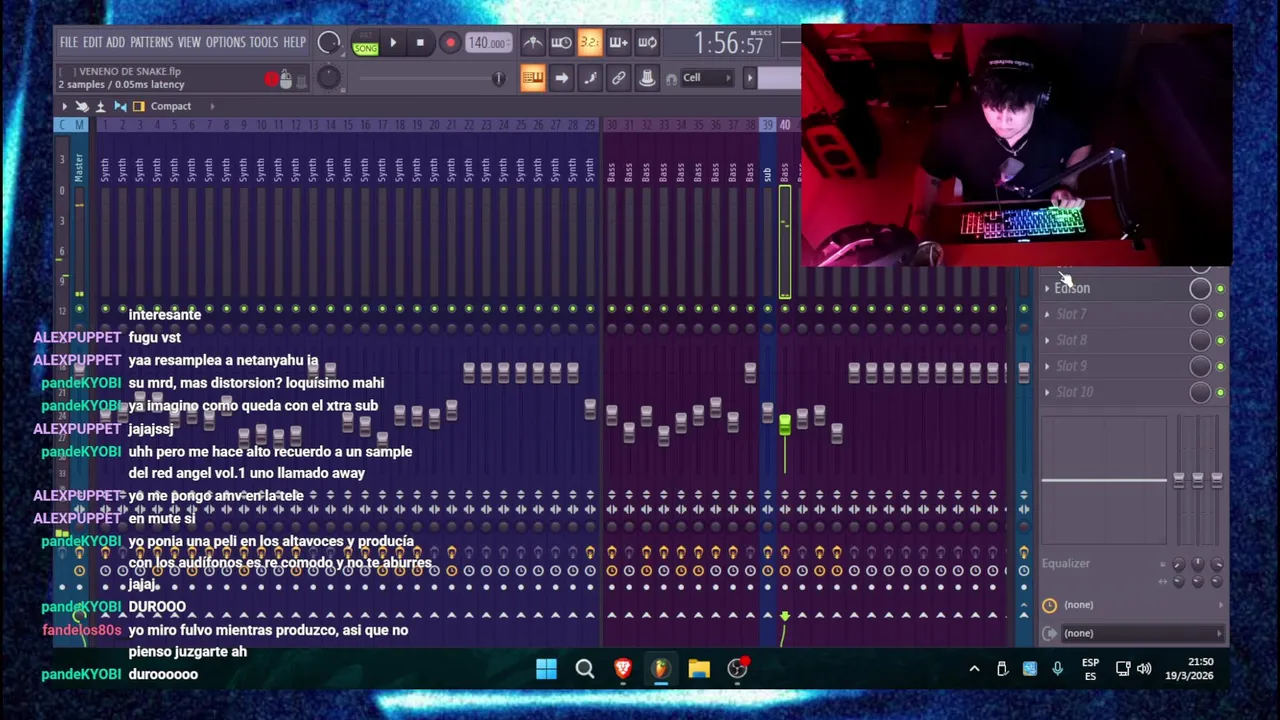This screenshot has width=1280, height=720.
Task: Switch the PAT/SONG mode toggle
Action: pos(365,43)
